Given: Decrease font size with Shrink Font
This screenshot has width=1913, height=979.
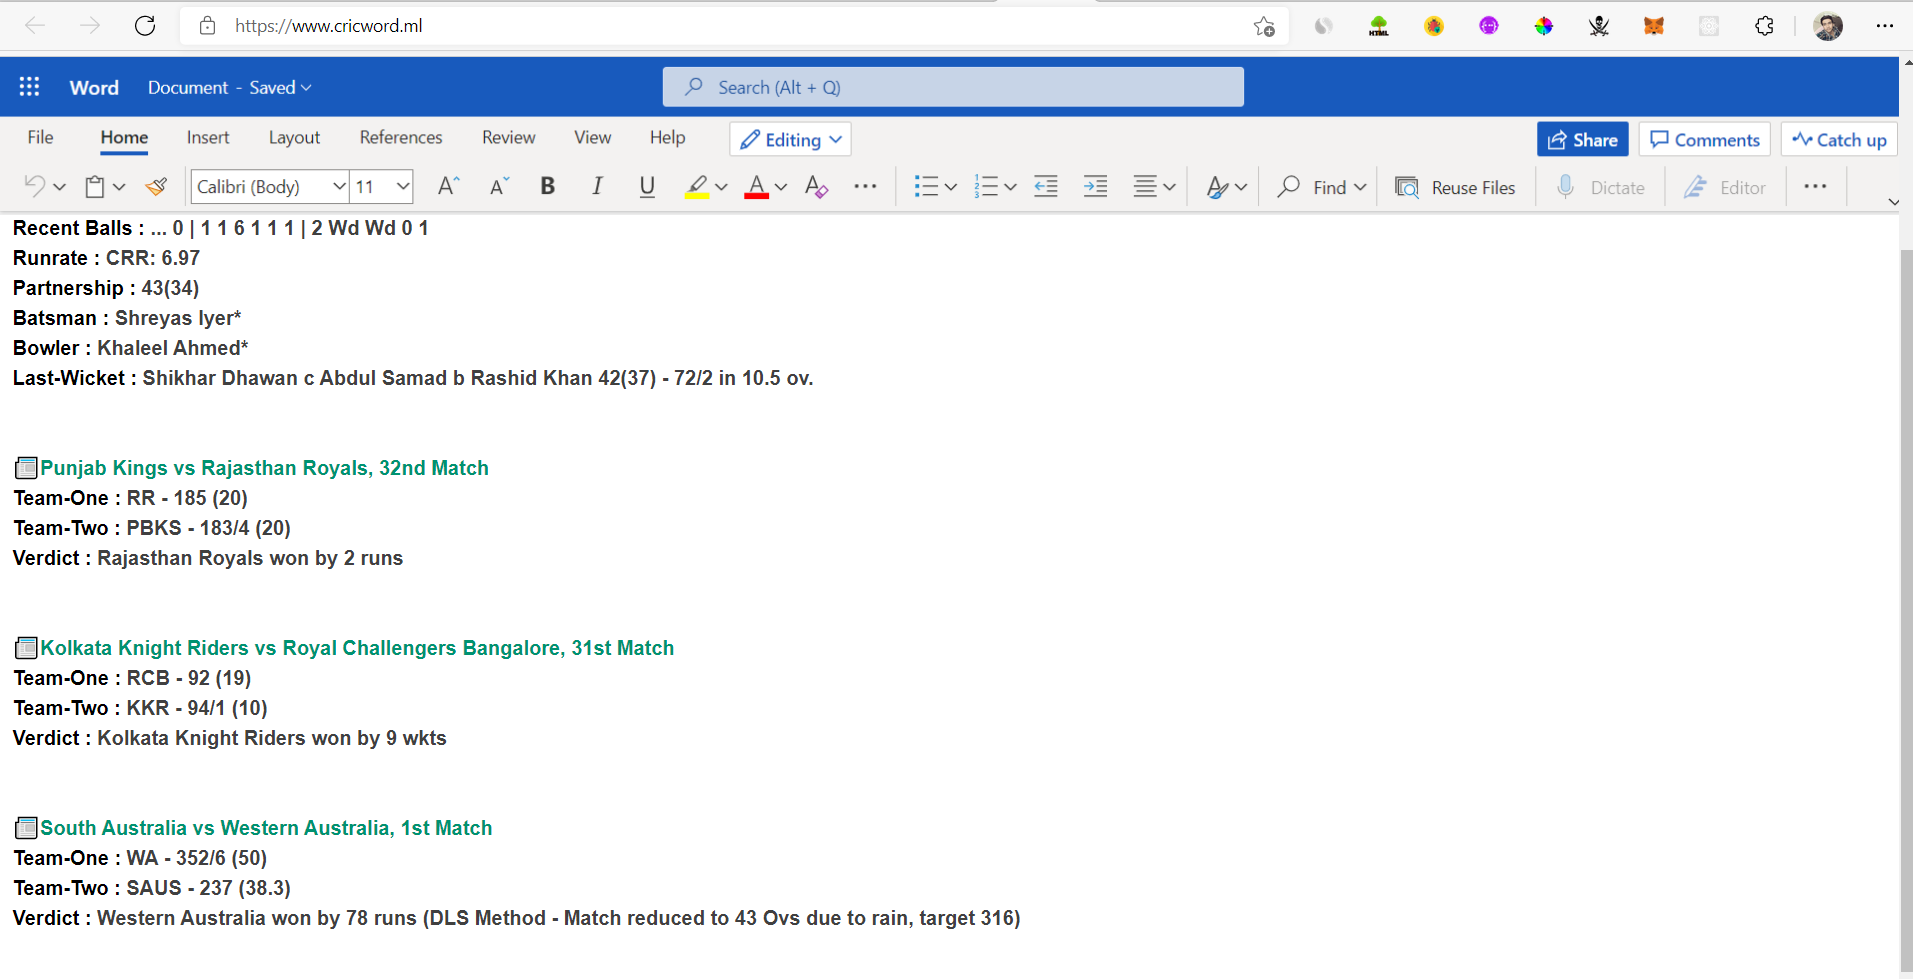Looking at the screenshot, I should pyautogui.click(x=499, y=186).
